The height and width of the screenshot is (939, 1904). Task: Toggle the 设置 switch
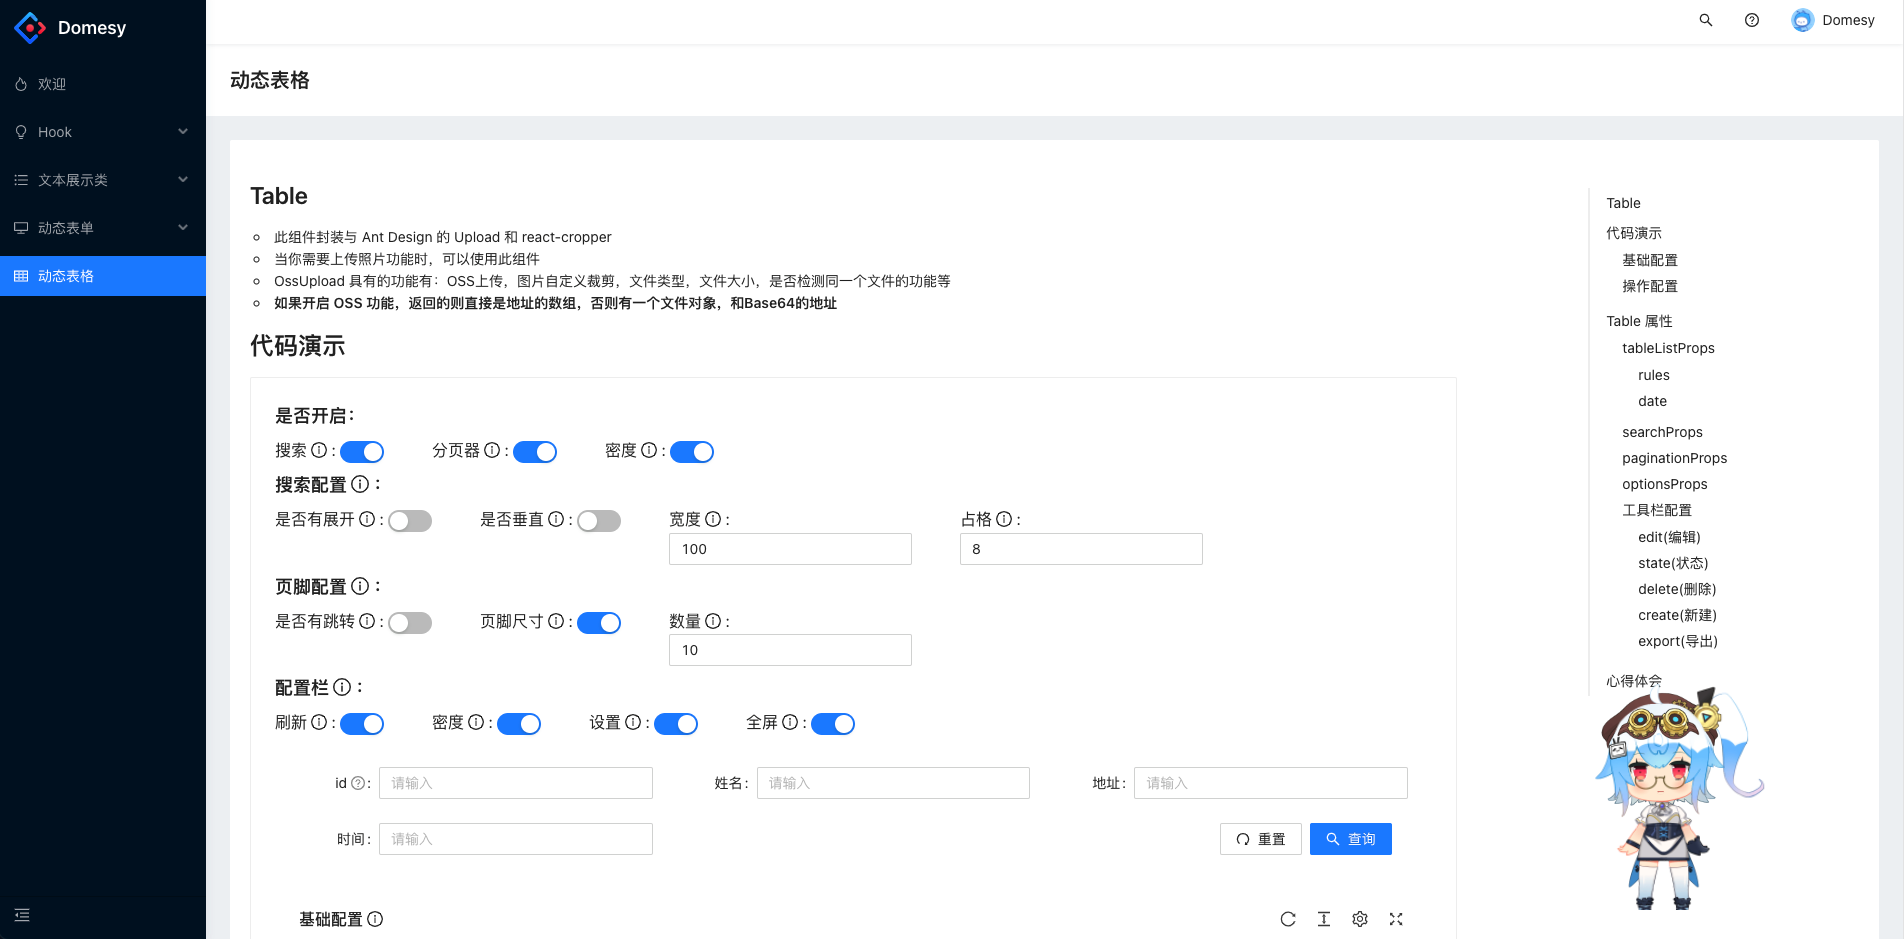click(676, 724)
